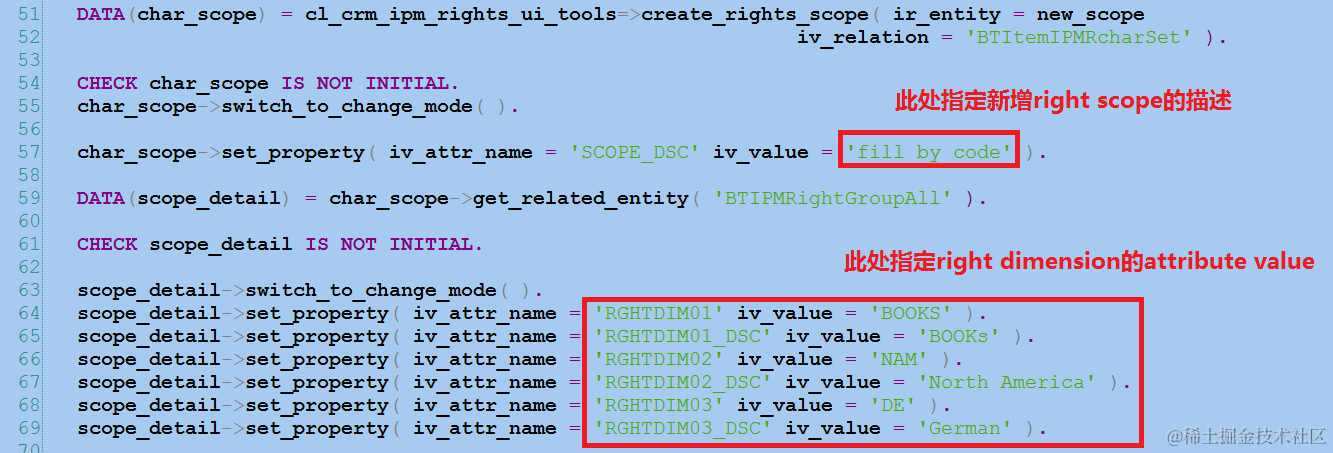Click line number 51 in the gutter

point(30,15)
